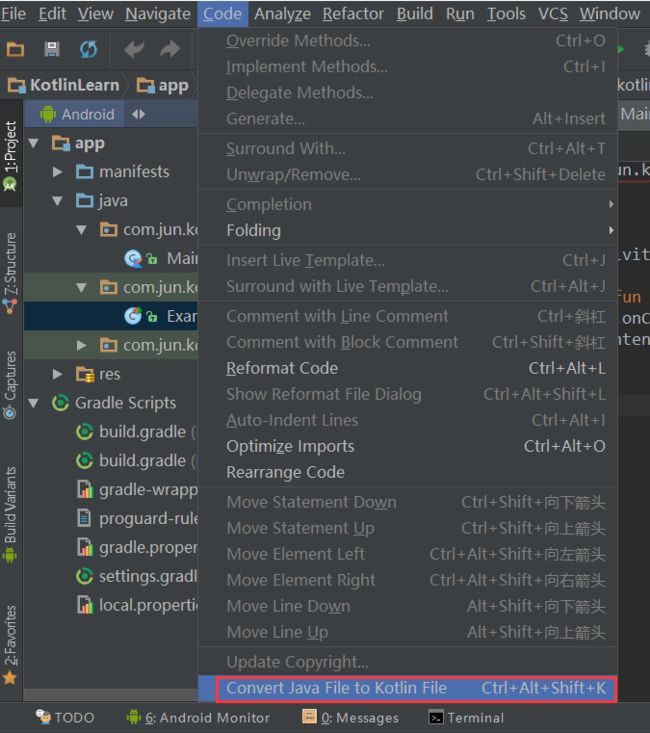Expand the third com.jun package
650x733 pixels.
click(81, 345)
